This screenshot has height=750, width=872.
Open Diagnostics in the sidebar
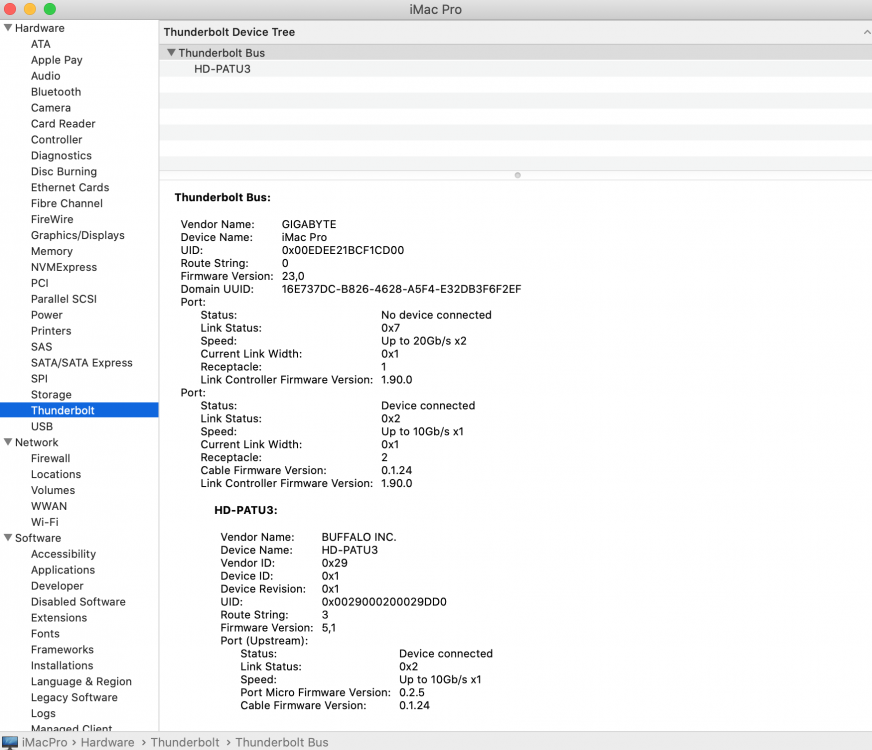click(61, 156)
